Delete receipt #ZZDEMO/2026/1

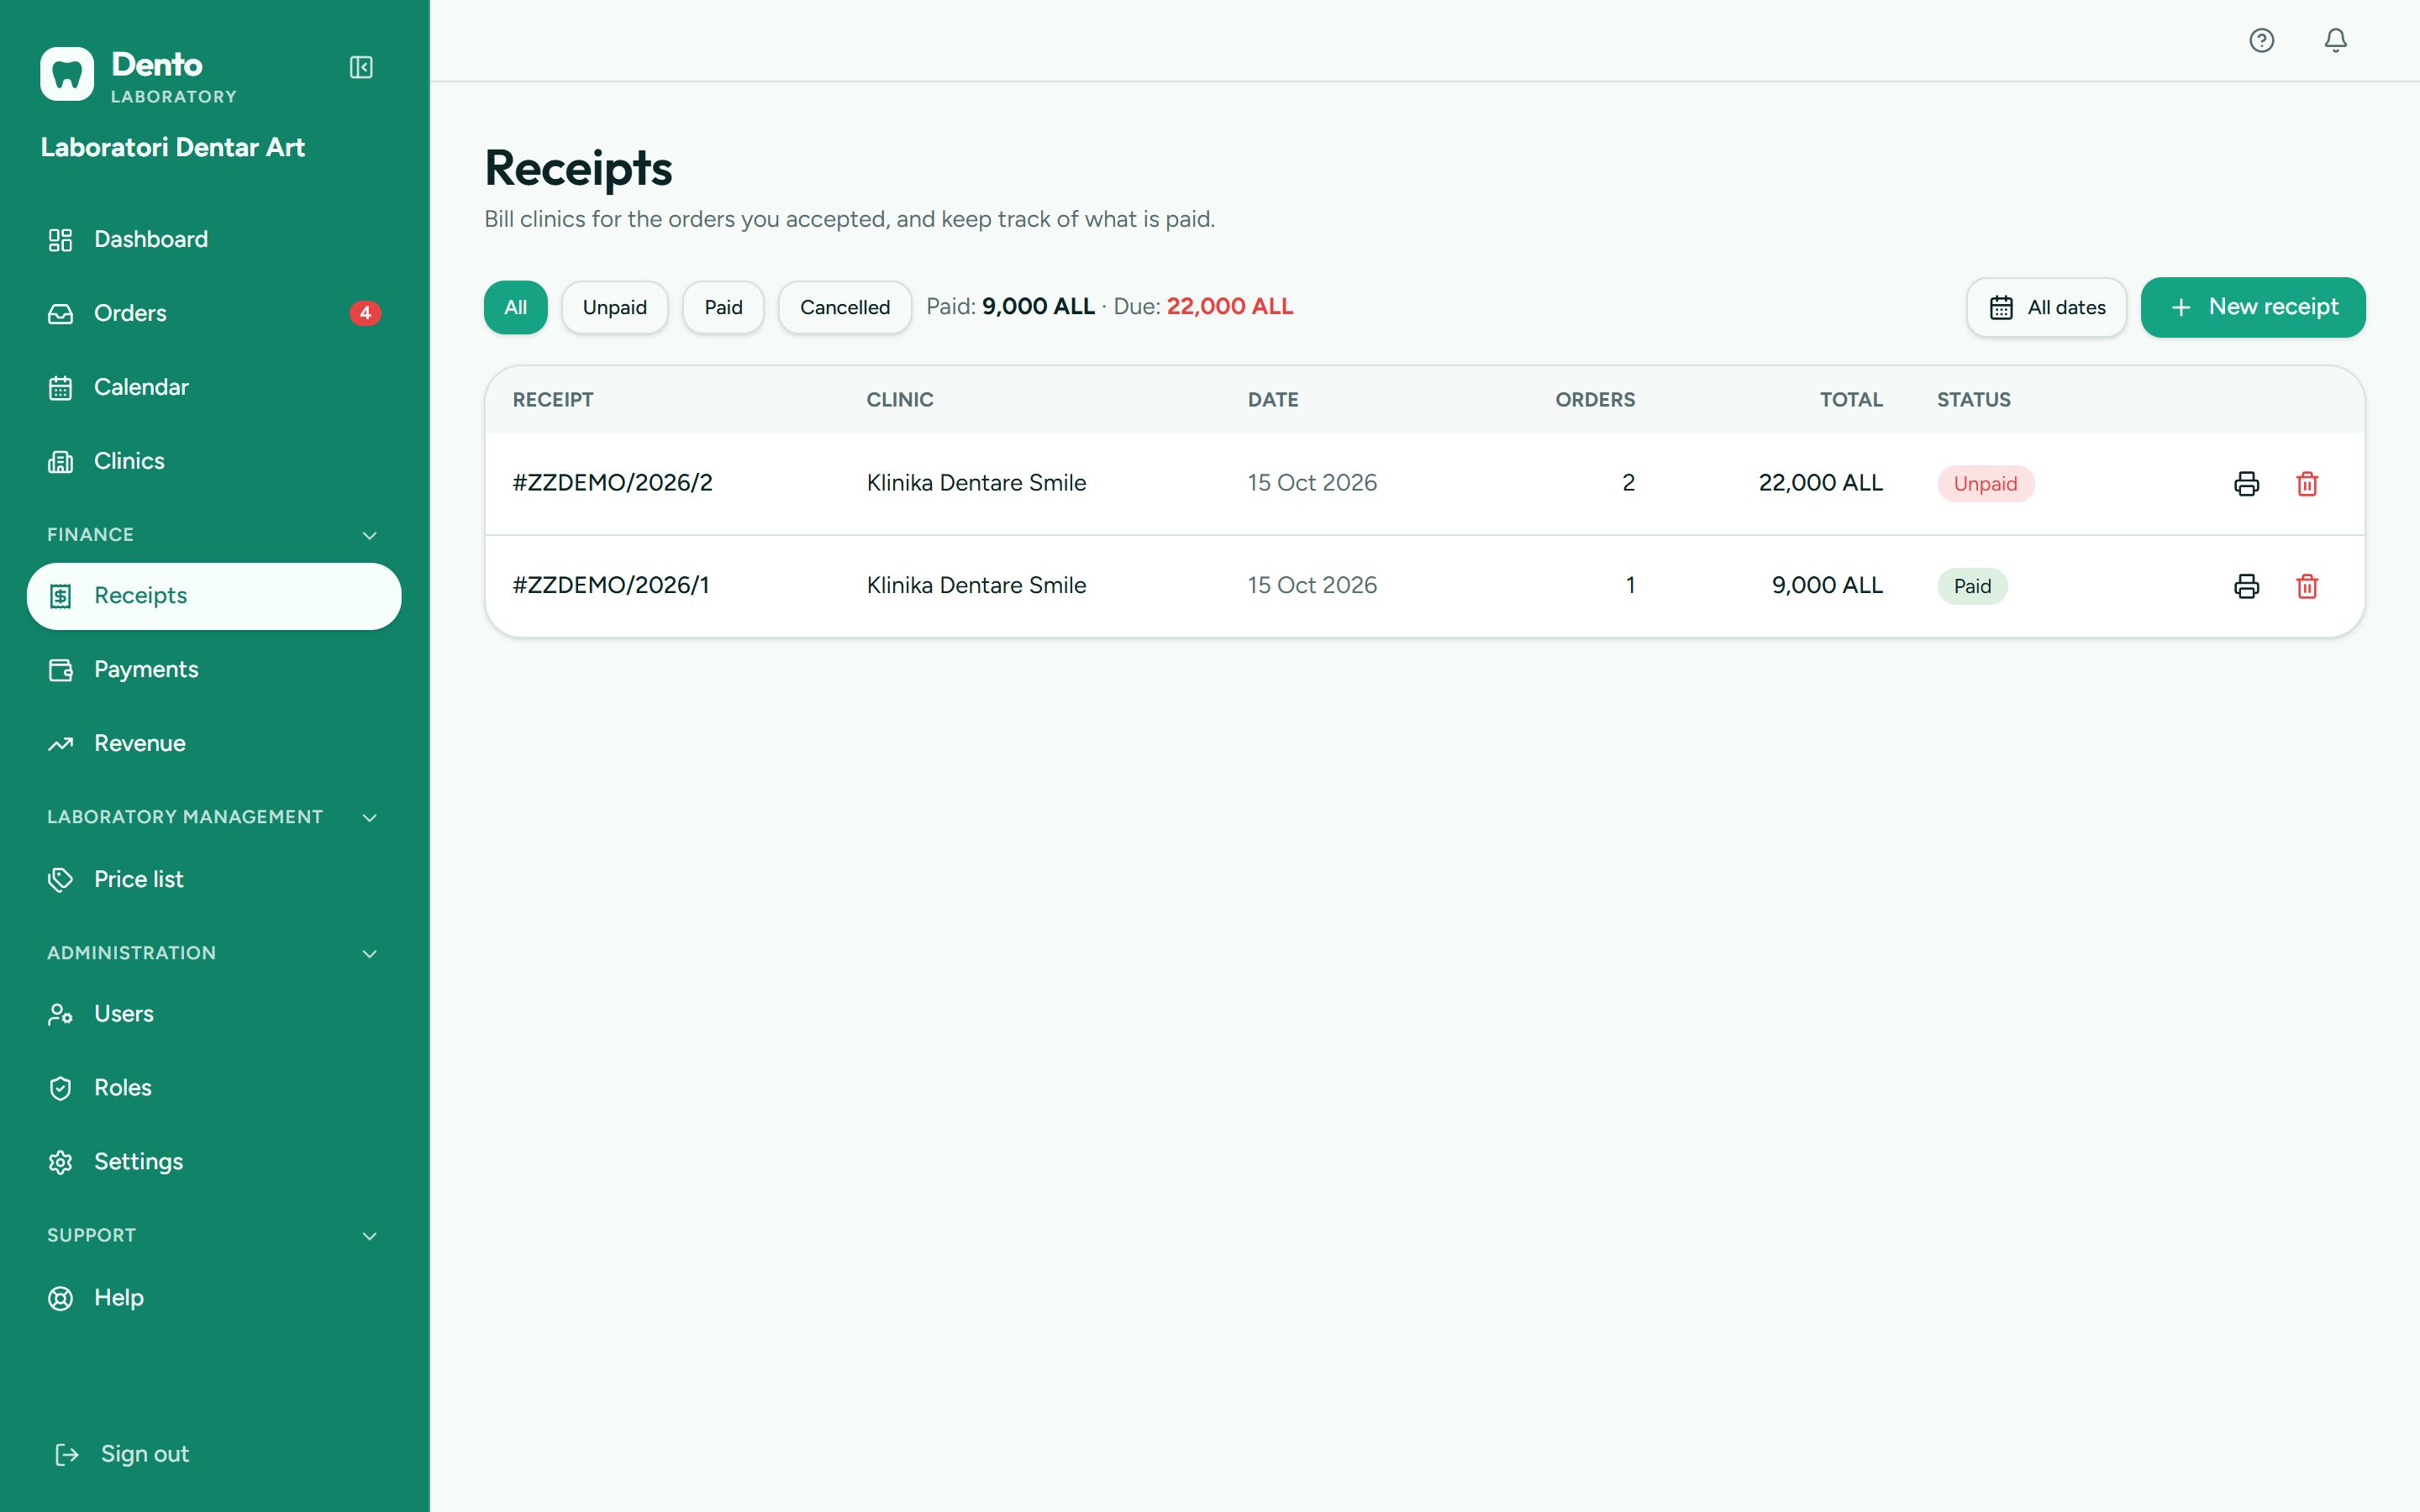coord(2307,586)
